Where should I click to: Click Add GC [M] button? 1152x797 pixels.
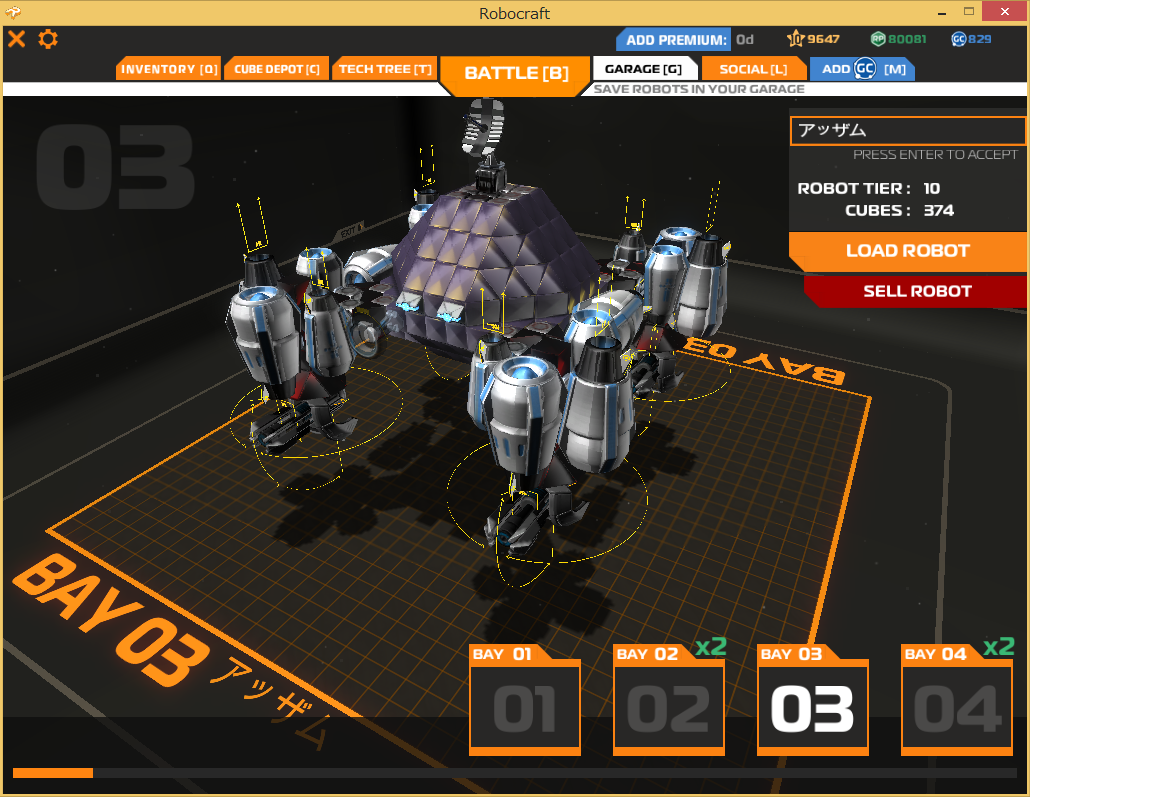click(x=862, y=69)
